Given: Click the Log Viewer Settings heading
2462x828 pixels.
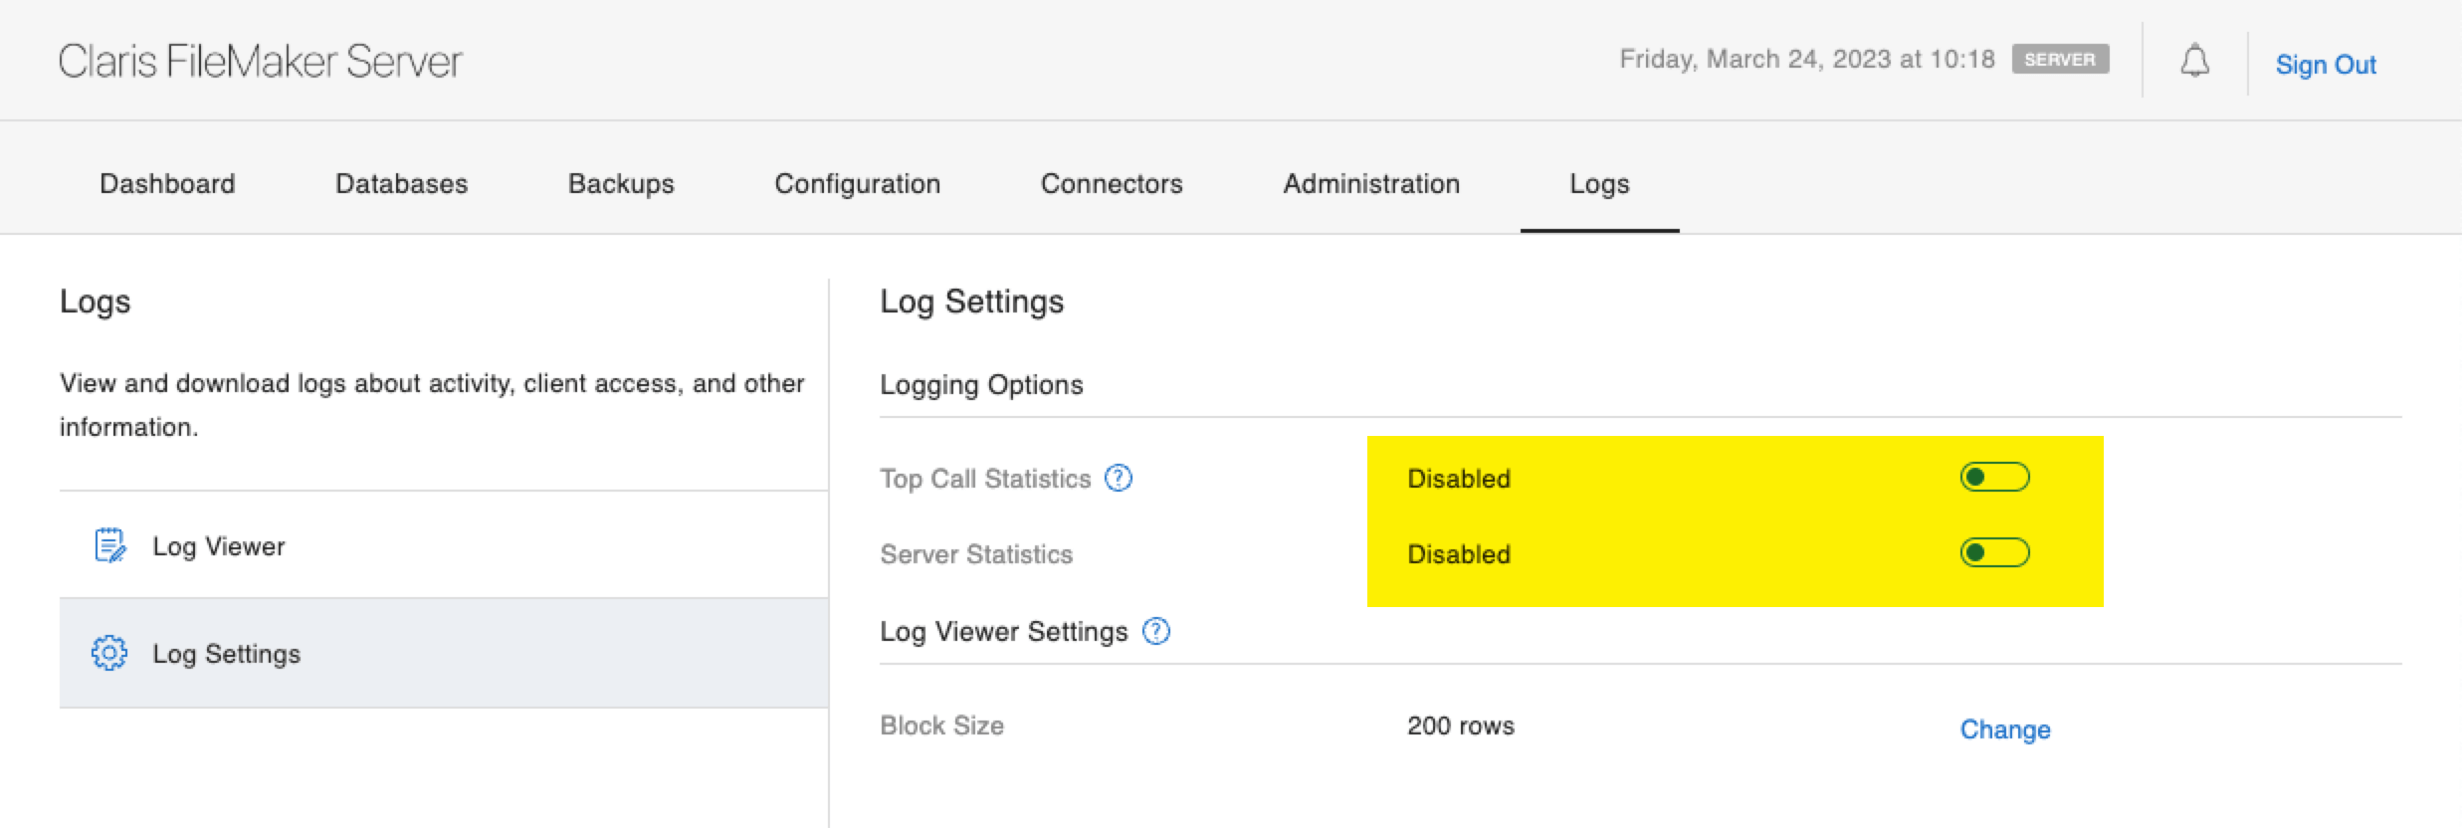Looking at the screenshot, I should tap(1003, 631).
